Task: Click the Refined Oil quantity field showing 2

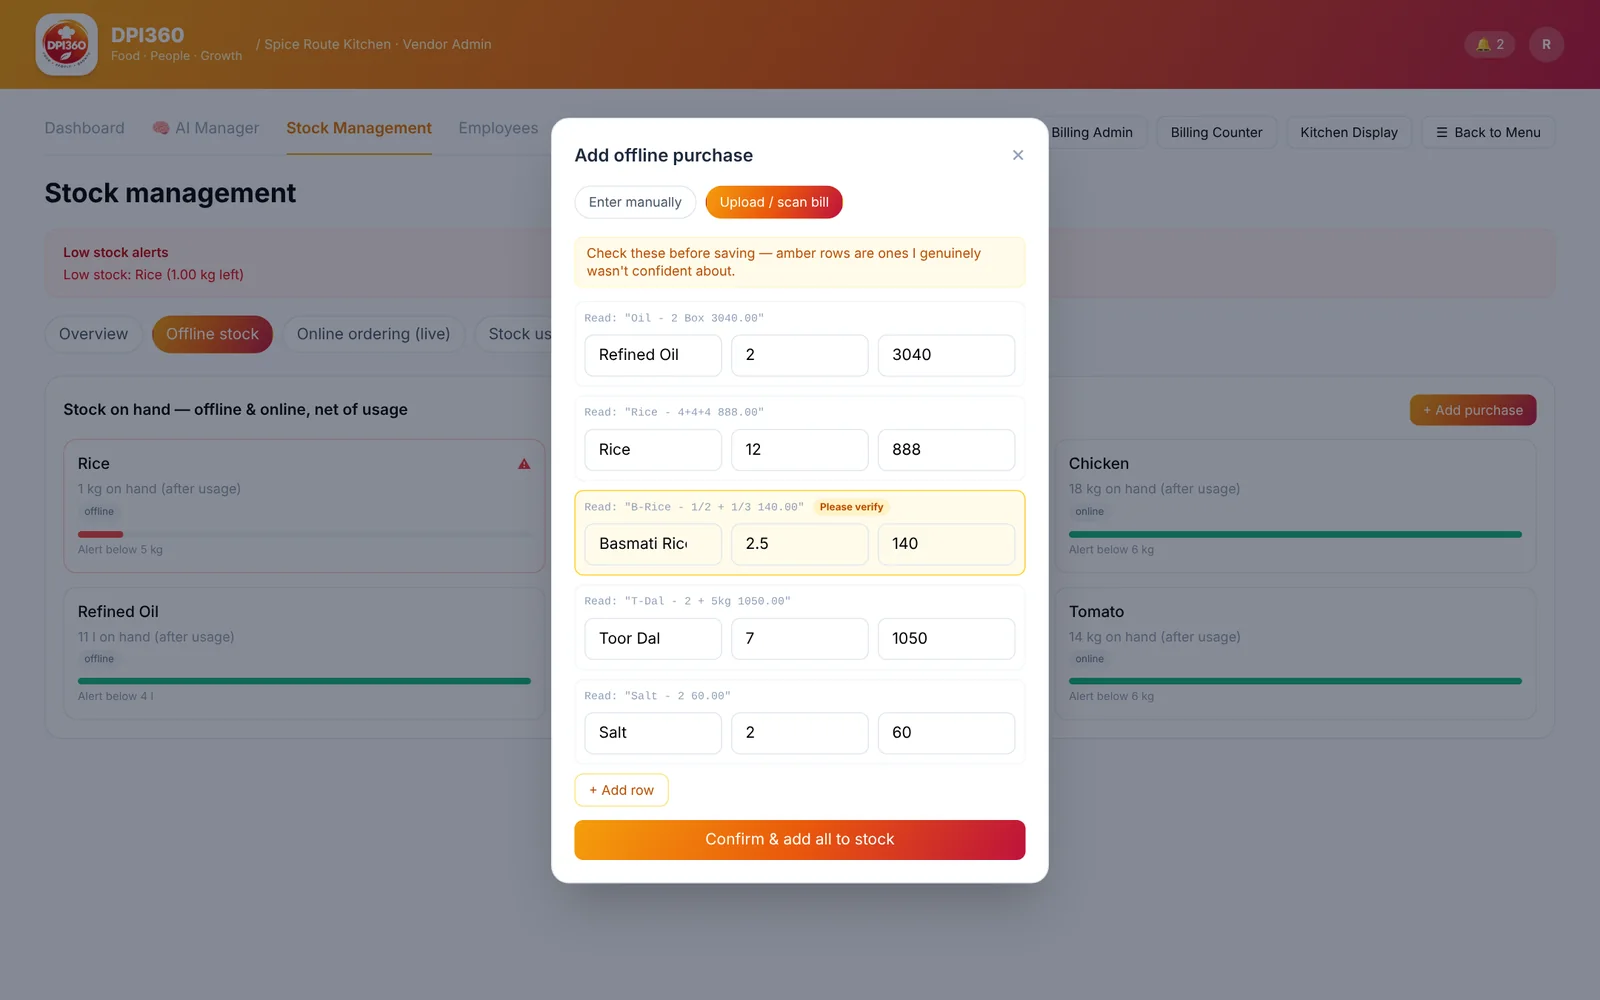Action: [799, 355]
